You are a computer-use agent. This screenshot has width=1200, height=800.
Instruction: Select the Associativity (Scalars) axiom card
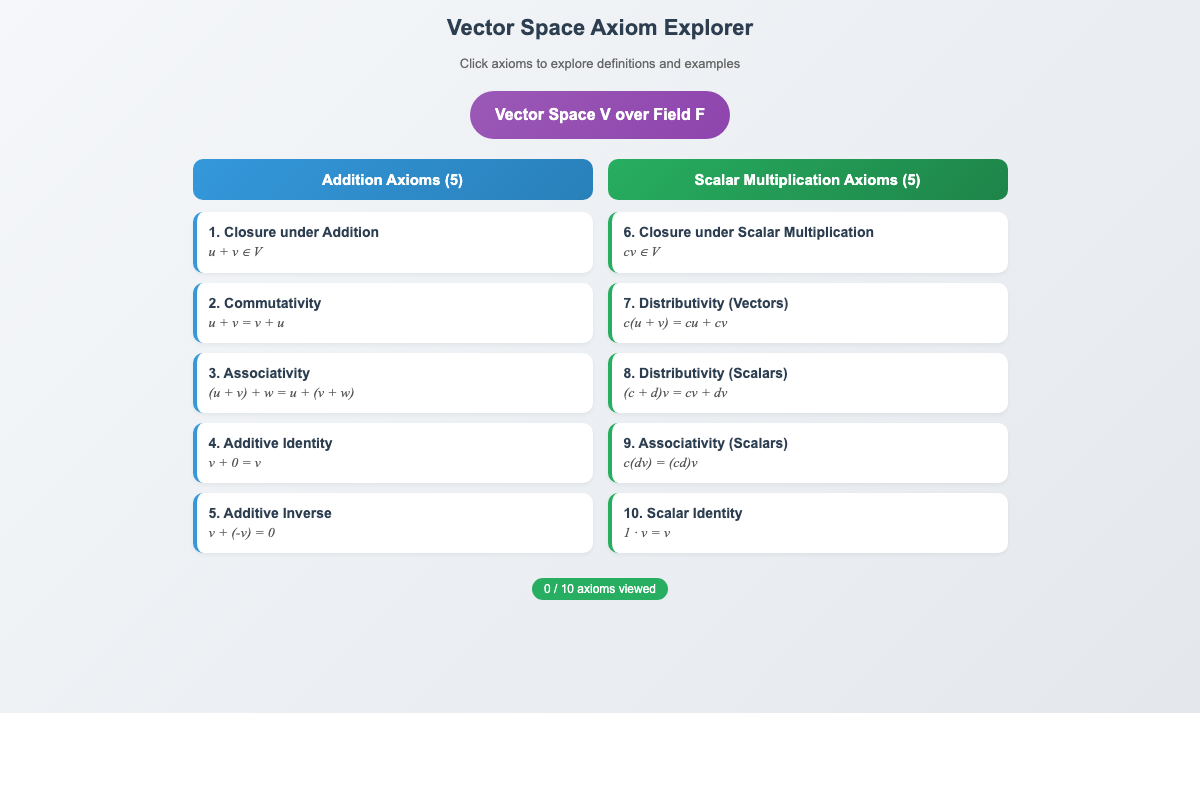(x=807, y=452)
